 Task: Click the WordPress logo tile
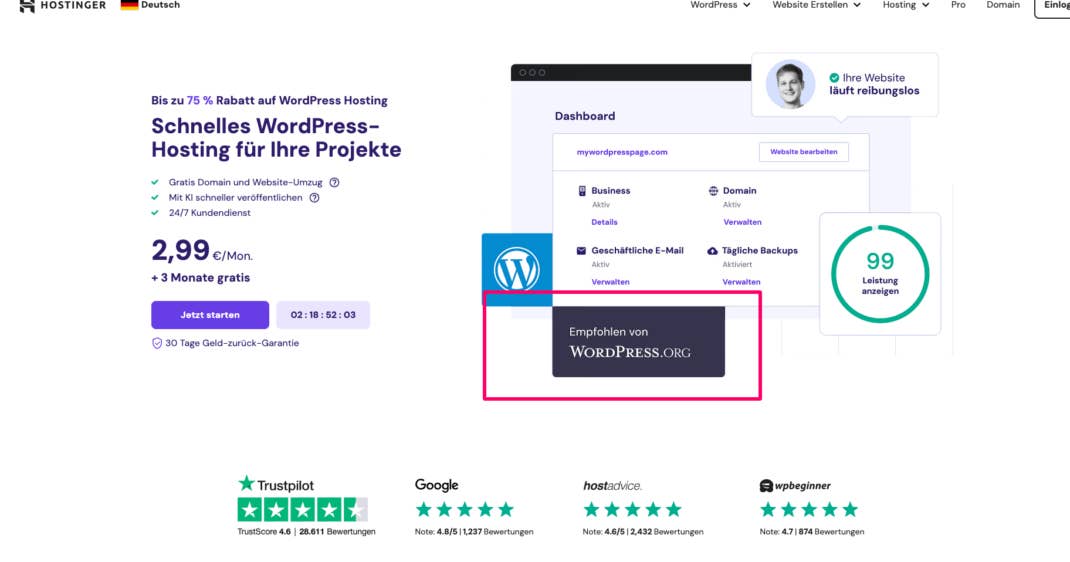(x=517, y=269)
